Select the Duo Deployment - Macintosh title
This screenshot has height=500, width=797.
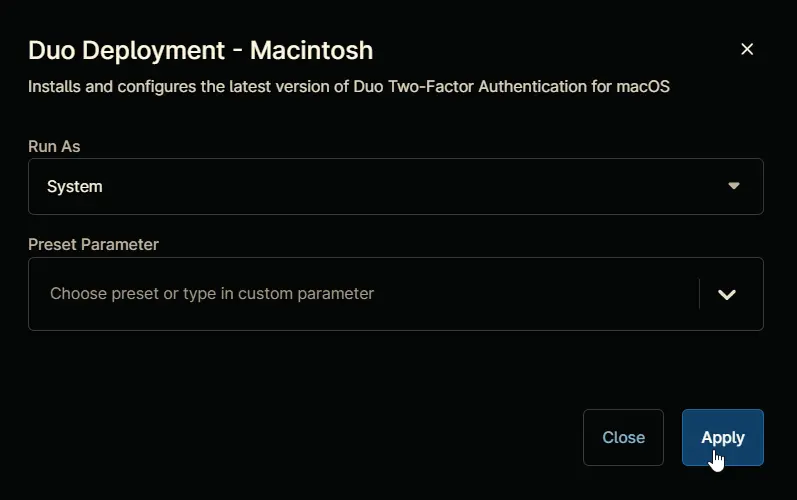pos(200,50)
